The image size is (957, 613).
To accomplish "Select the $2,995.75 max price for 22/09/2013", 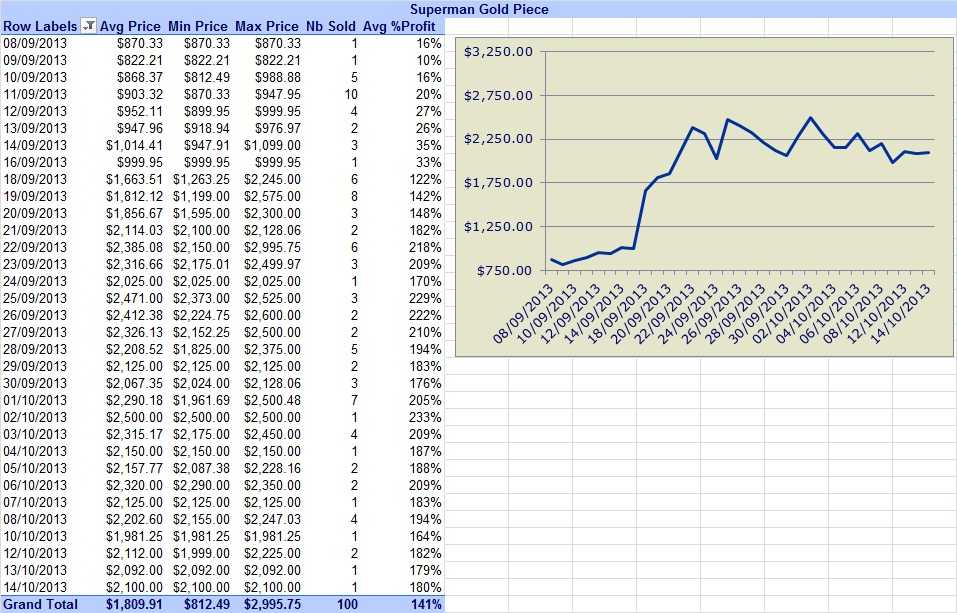I will tap(272, 247).
